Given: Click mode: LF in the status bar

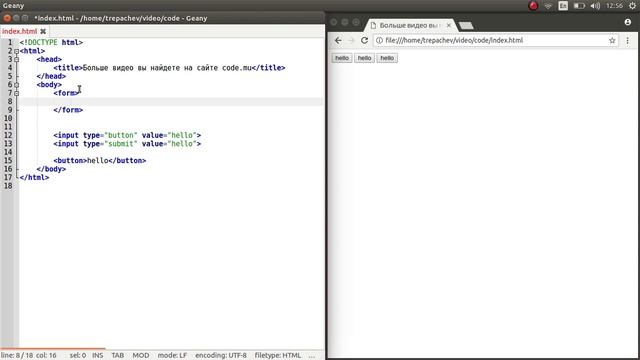Looking at the screenshot, I should pos(172,356).
